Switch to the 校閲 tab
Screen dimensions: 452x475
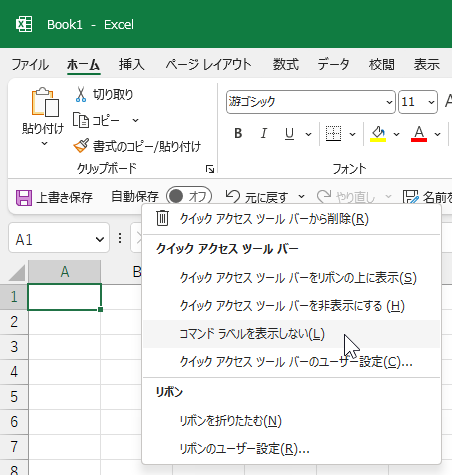click(382, 64)
